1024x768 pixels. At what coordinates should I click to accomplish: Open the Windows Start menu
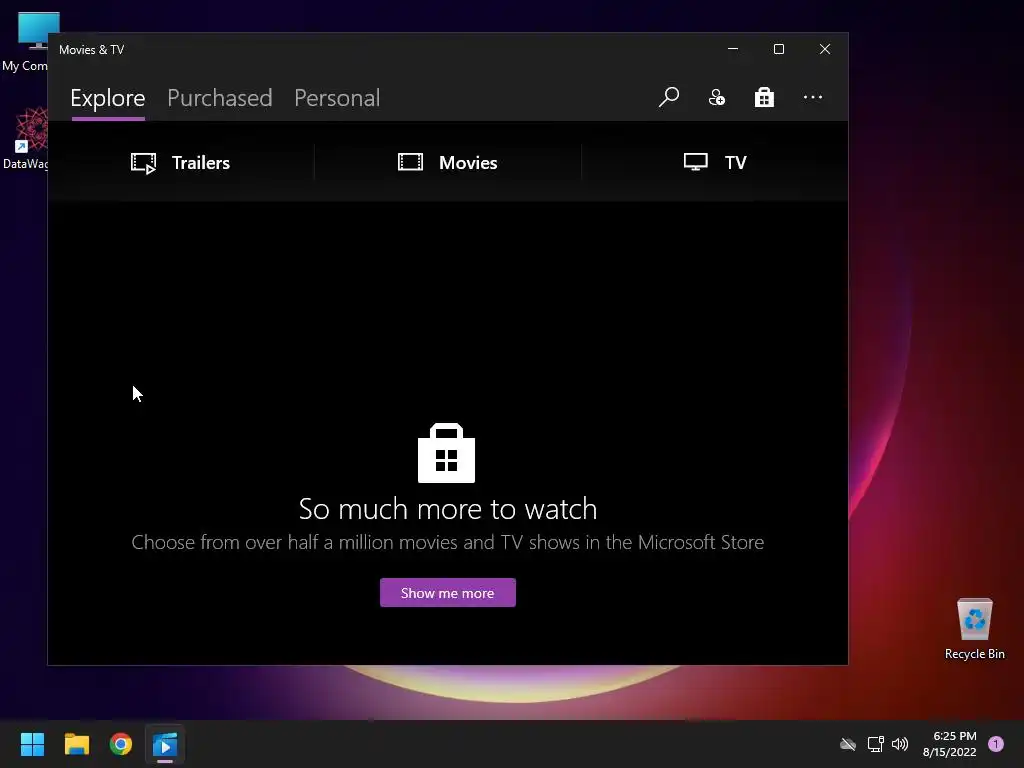tap(32, 744)
